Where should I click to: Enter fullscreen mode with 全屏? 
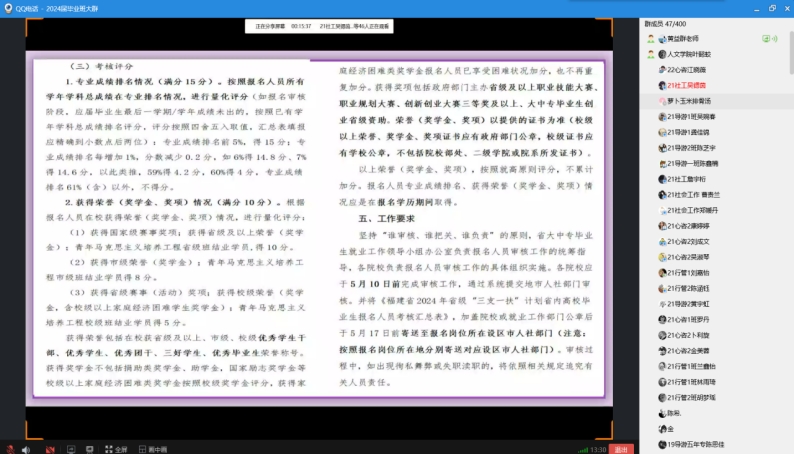coord(114,449)
